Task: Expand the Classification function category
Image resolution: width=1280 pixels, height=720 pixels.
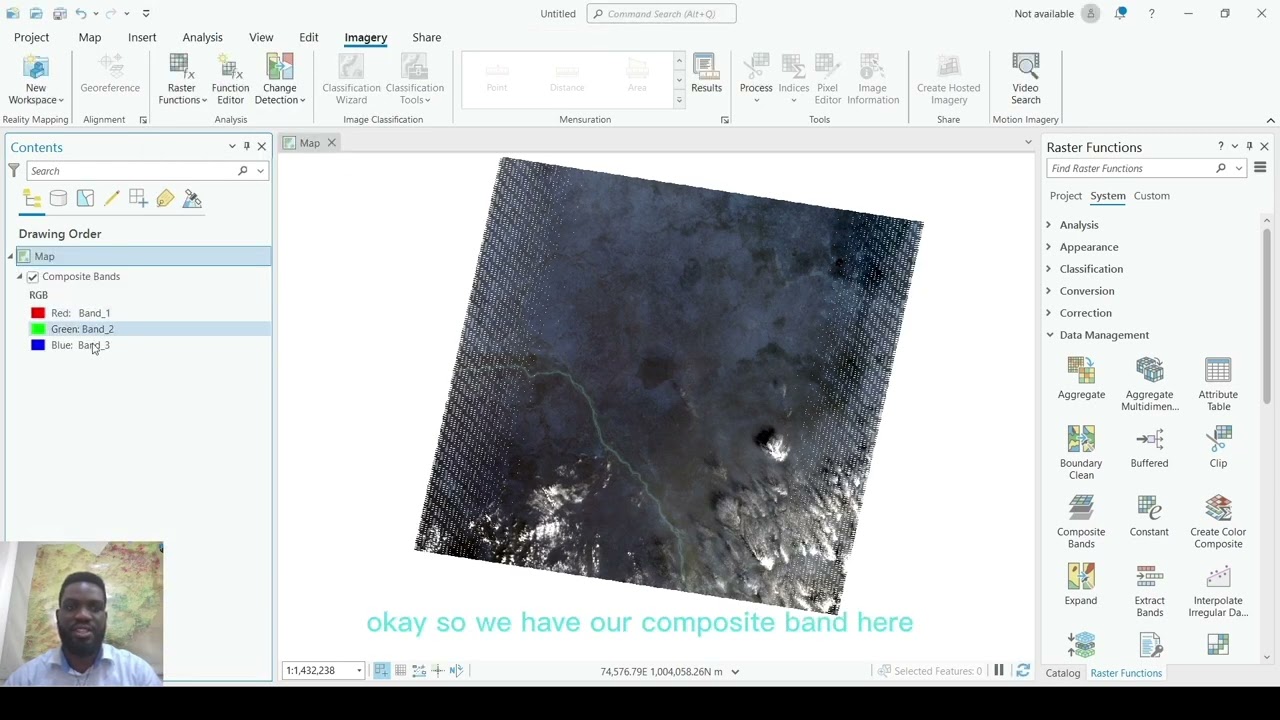Action: click(1049, 269)
